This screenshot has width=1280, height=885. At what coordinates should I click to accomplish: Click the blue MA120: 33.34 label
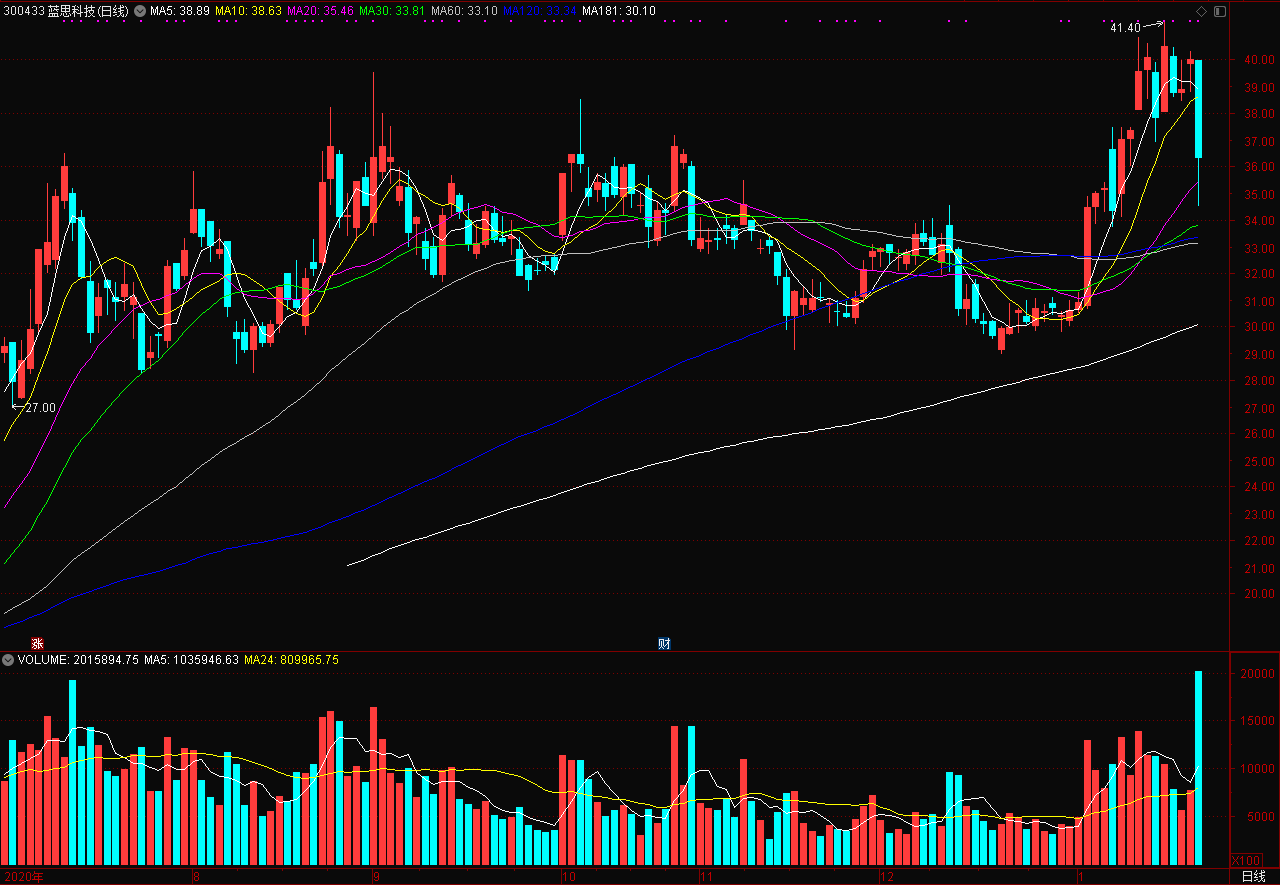pos(539,11)
